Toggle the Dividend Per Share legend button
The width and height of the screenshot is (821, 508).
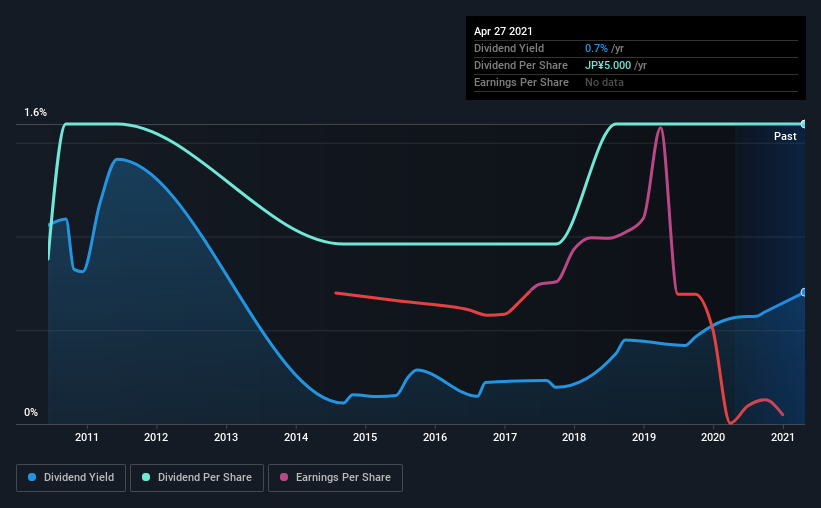(197, 478)
